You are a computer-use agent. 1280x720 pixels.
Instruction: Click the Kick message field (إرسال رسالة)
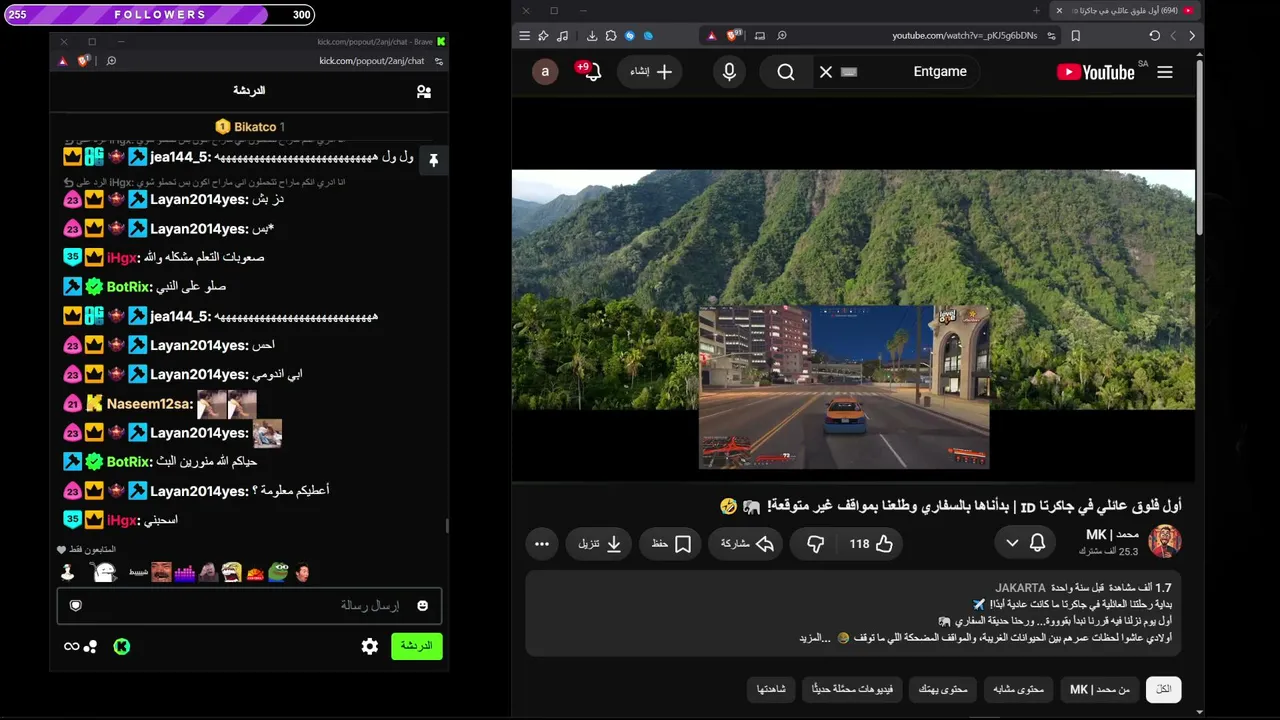[x=249, y=606]
